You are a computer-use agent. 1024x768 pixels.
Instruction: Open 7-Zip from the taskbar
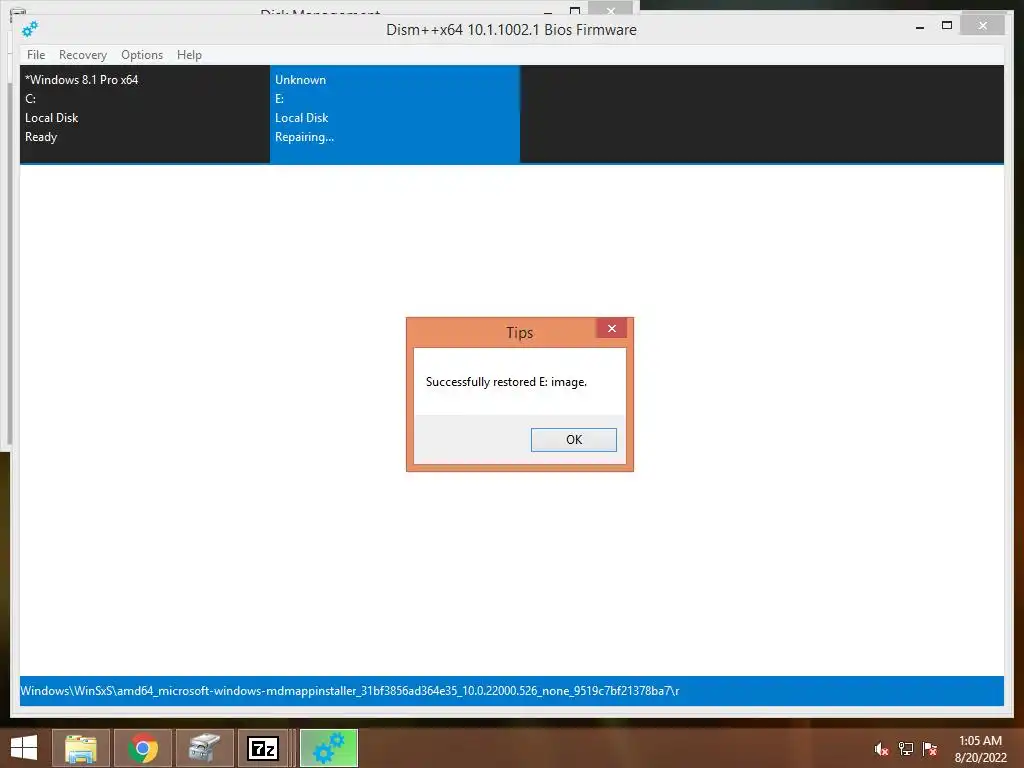coord(263,748)
